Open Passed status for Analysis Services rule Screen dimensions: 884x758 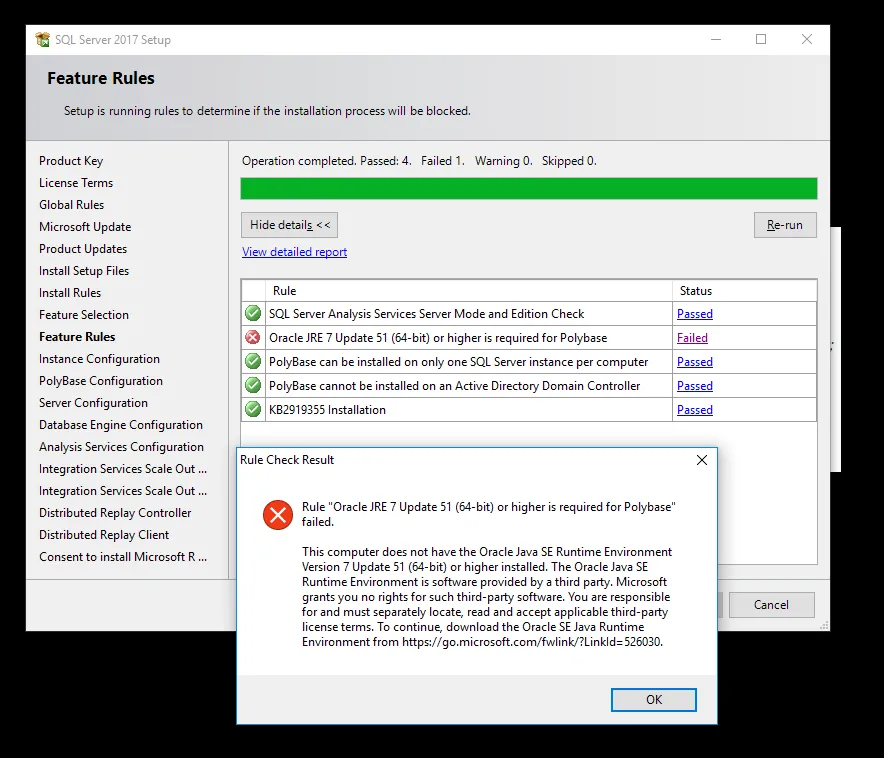695,314
